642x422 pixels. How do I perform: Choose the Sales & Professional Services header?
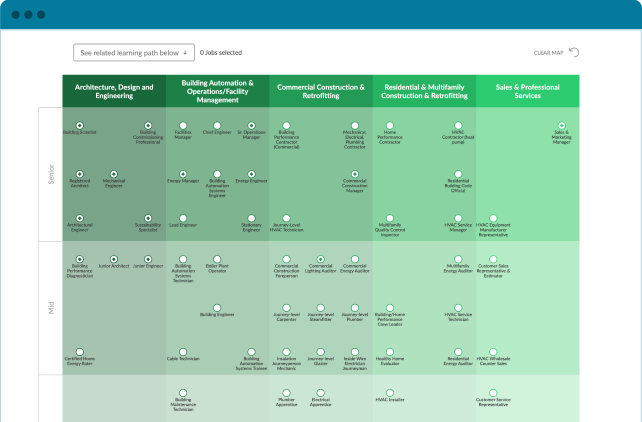527,91
